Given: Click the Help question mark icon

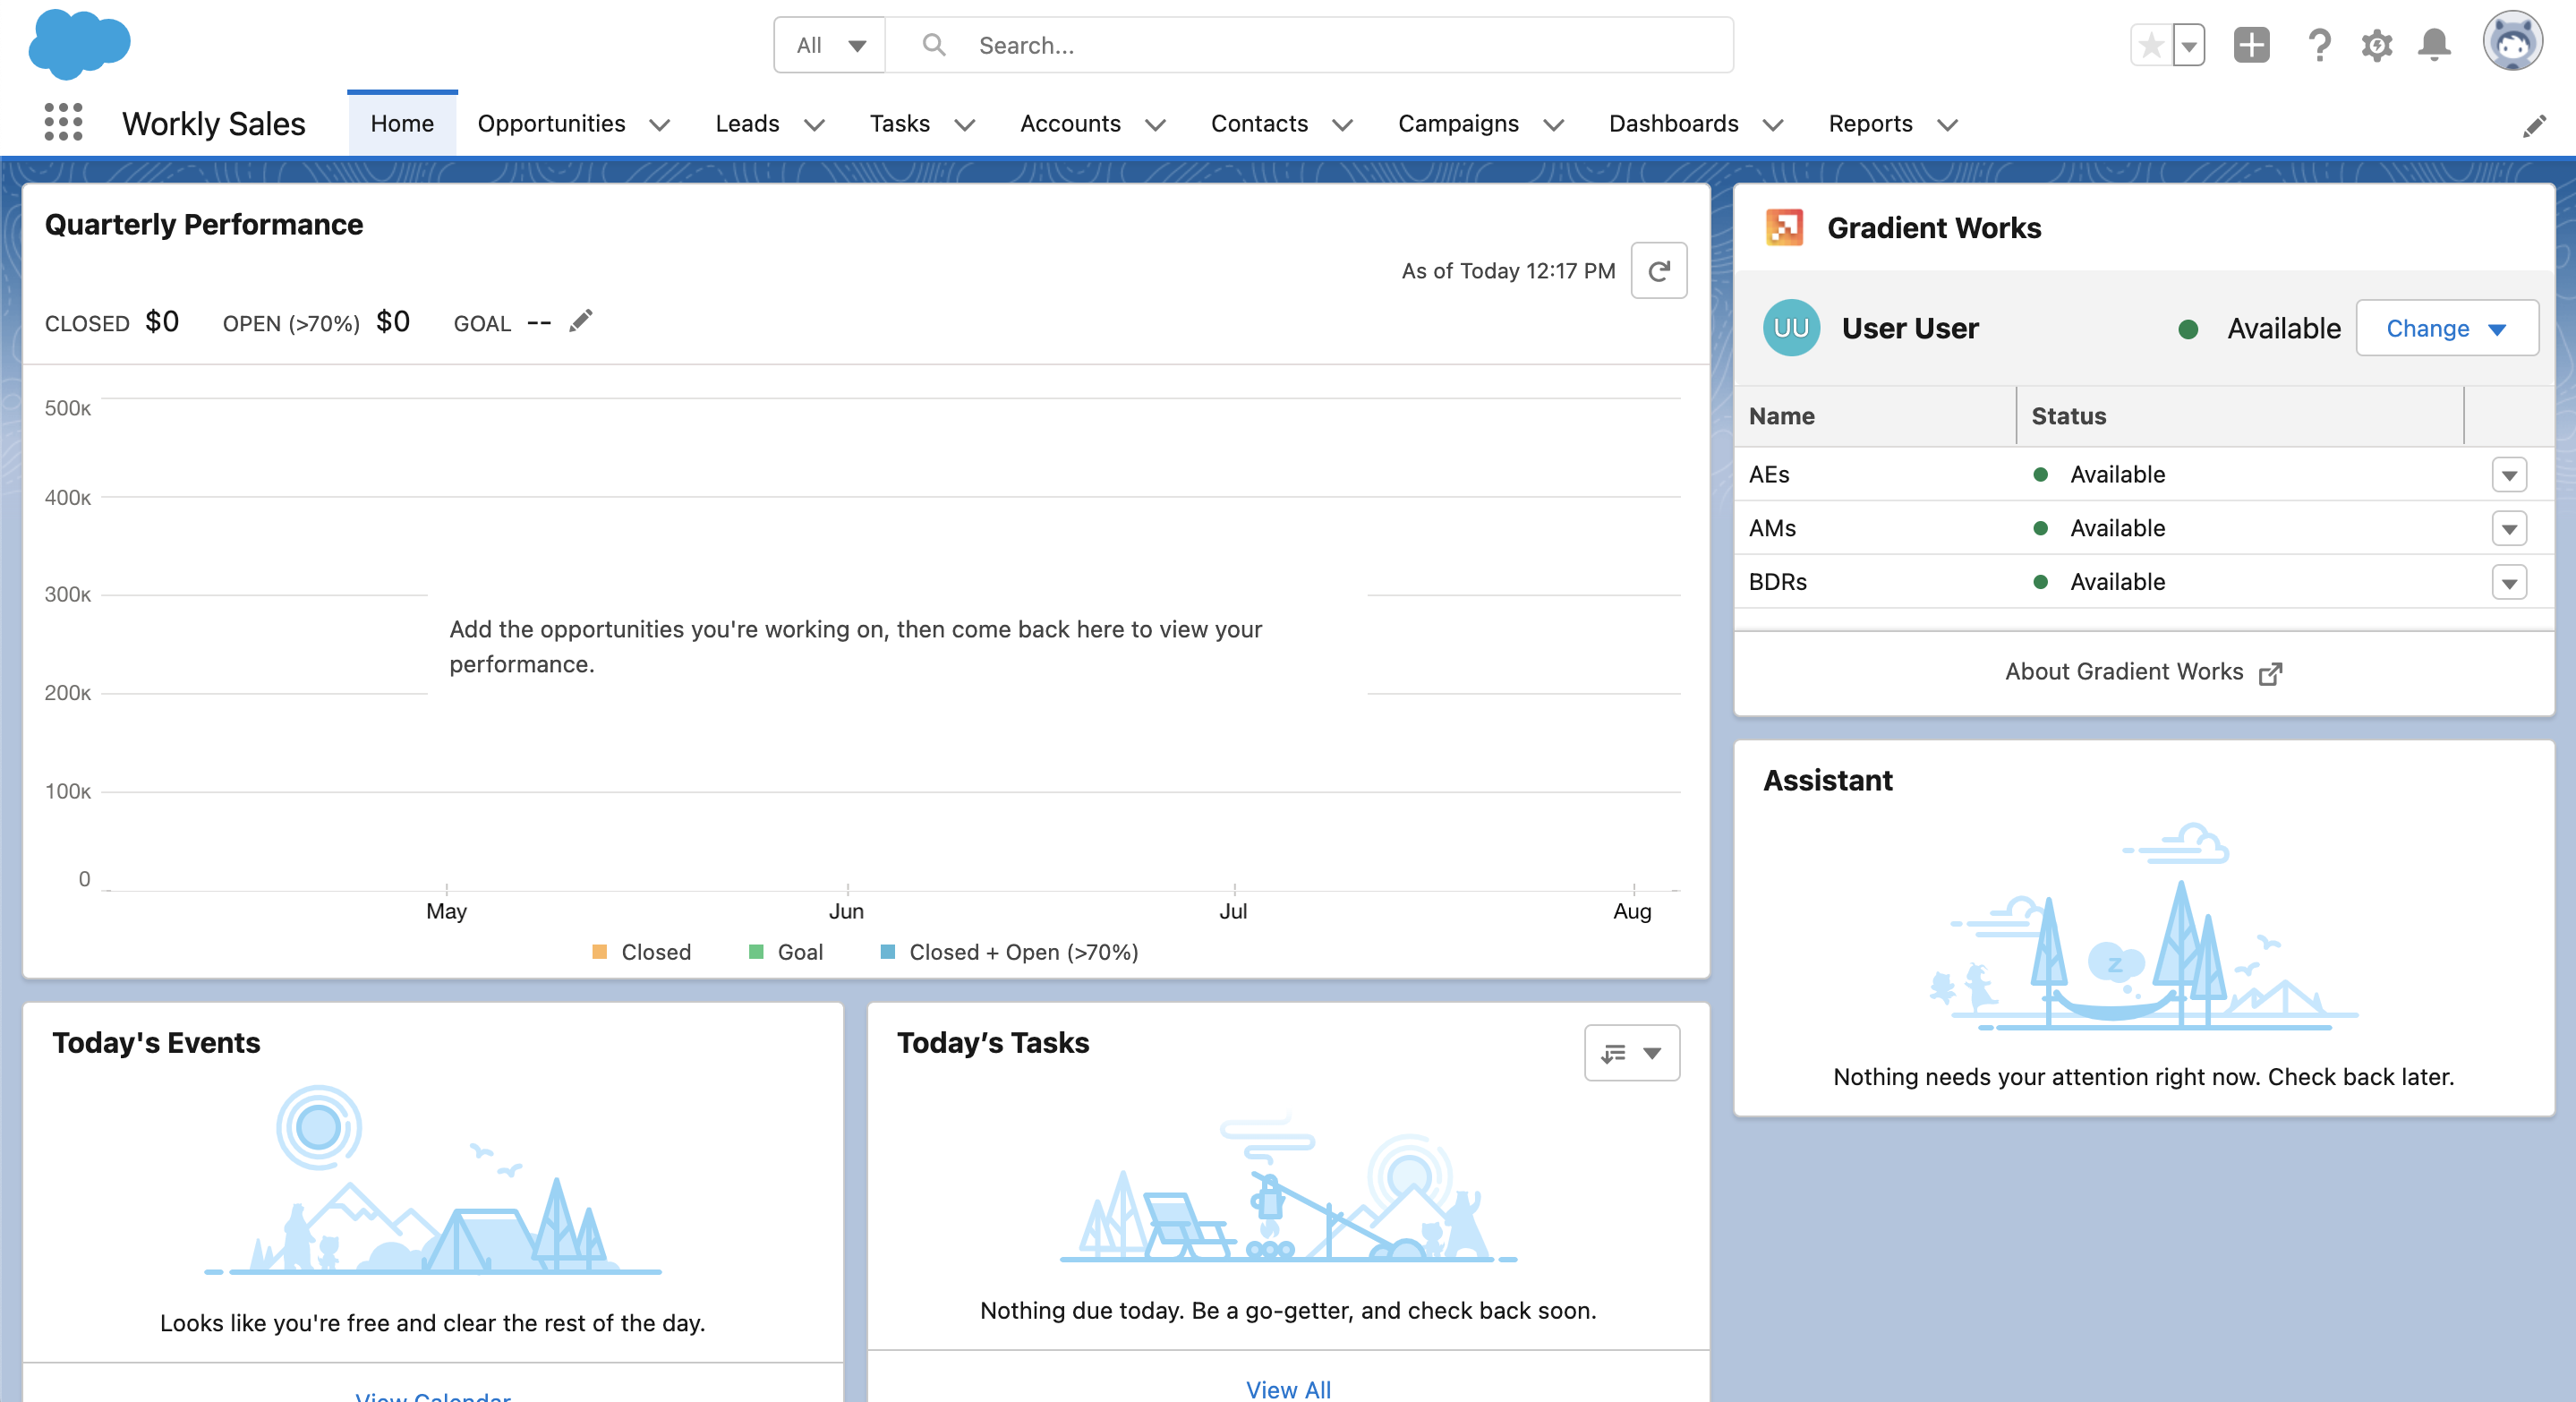Looking at the screenshot, I should pyautogui.click(x=2319, y=45).
